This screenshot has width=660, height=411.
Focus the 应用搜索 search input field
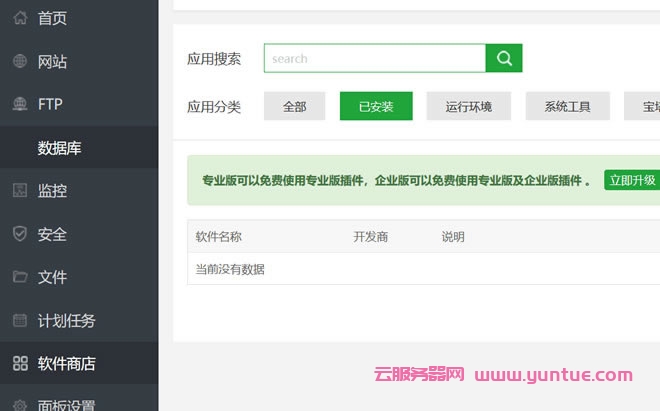[x=374, y=58]
